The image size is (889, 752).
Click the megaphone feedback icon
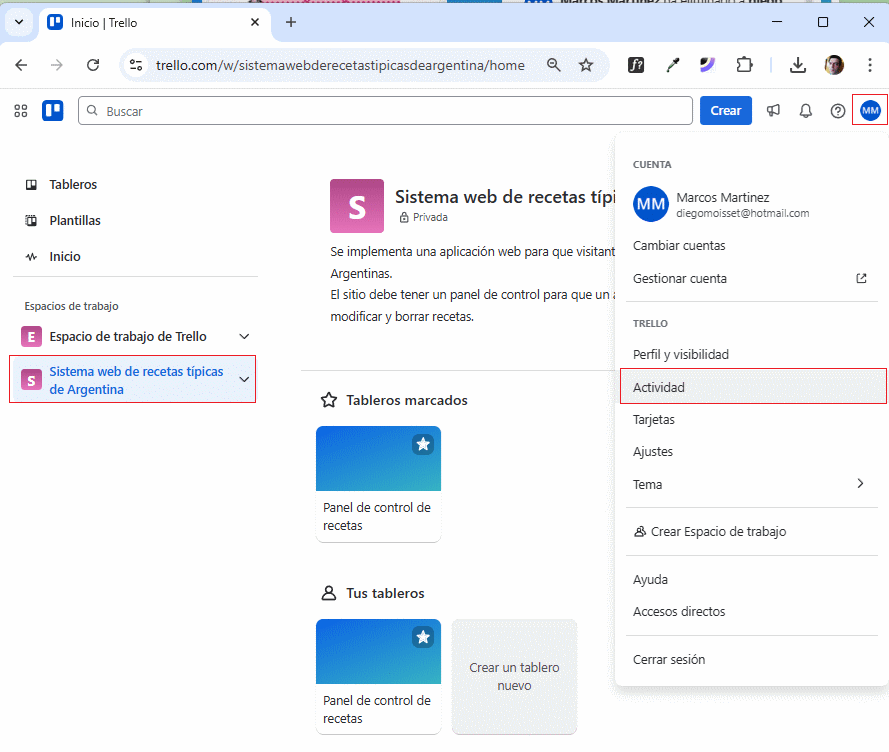pos(773,111)
